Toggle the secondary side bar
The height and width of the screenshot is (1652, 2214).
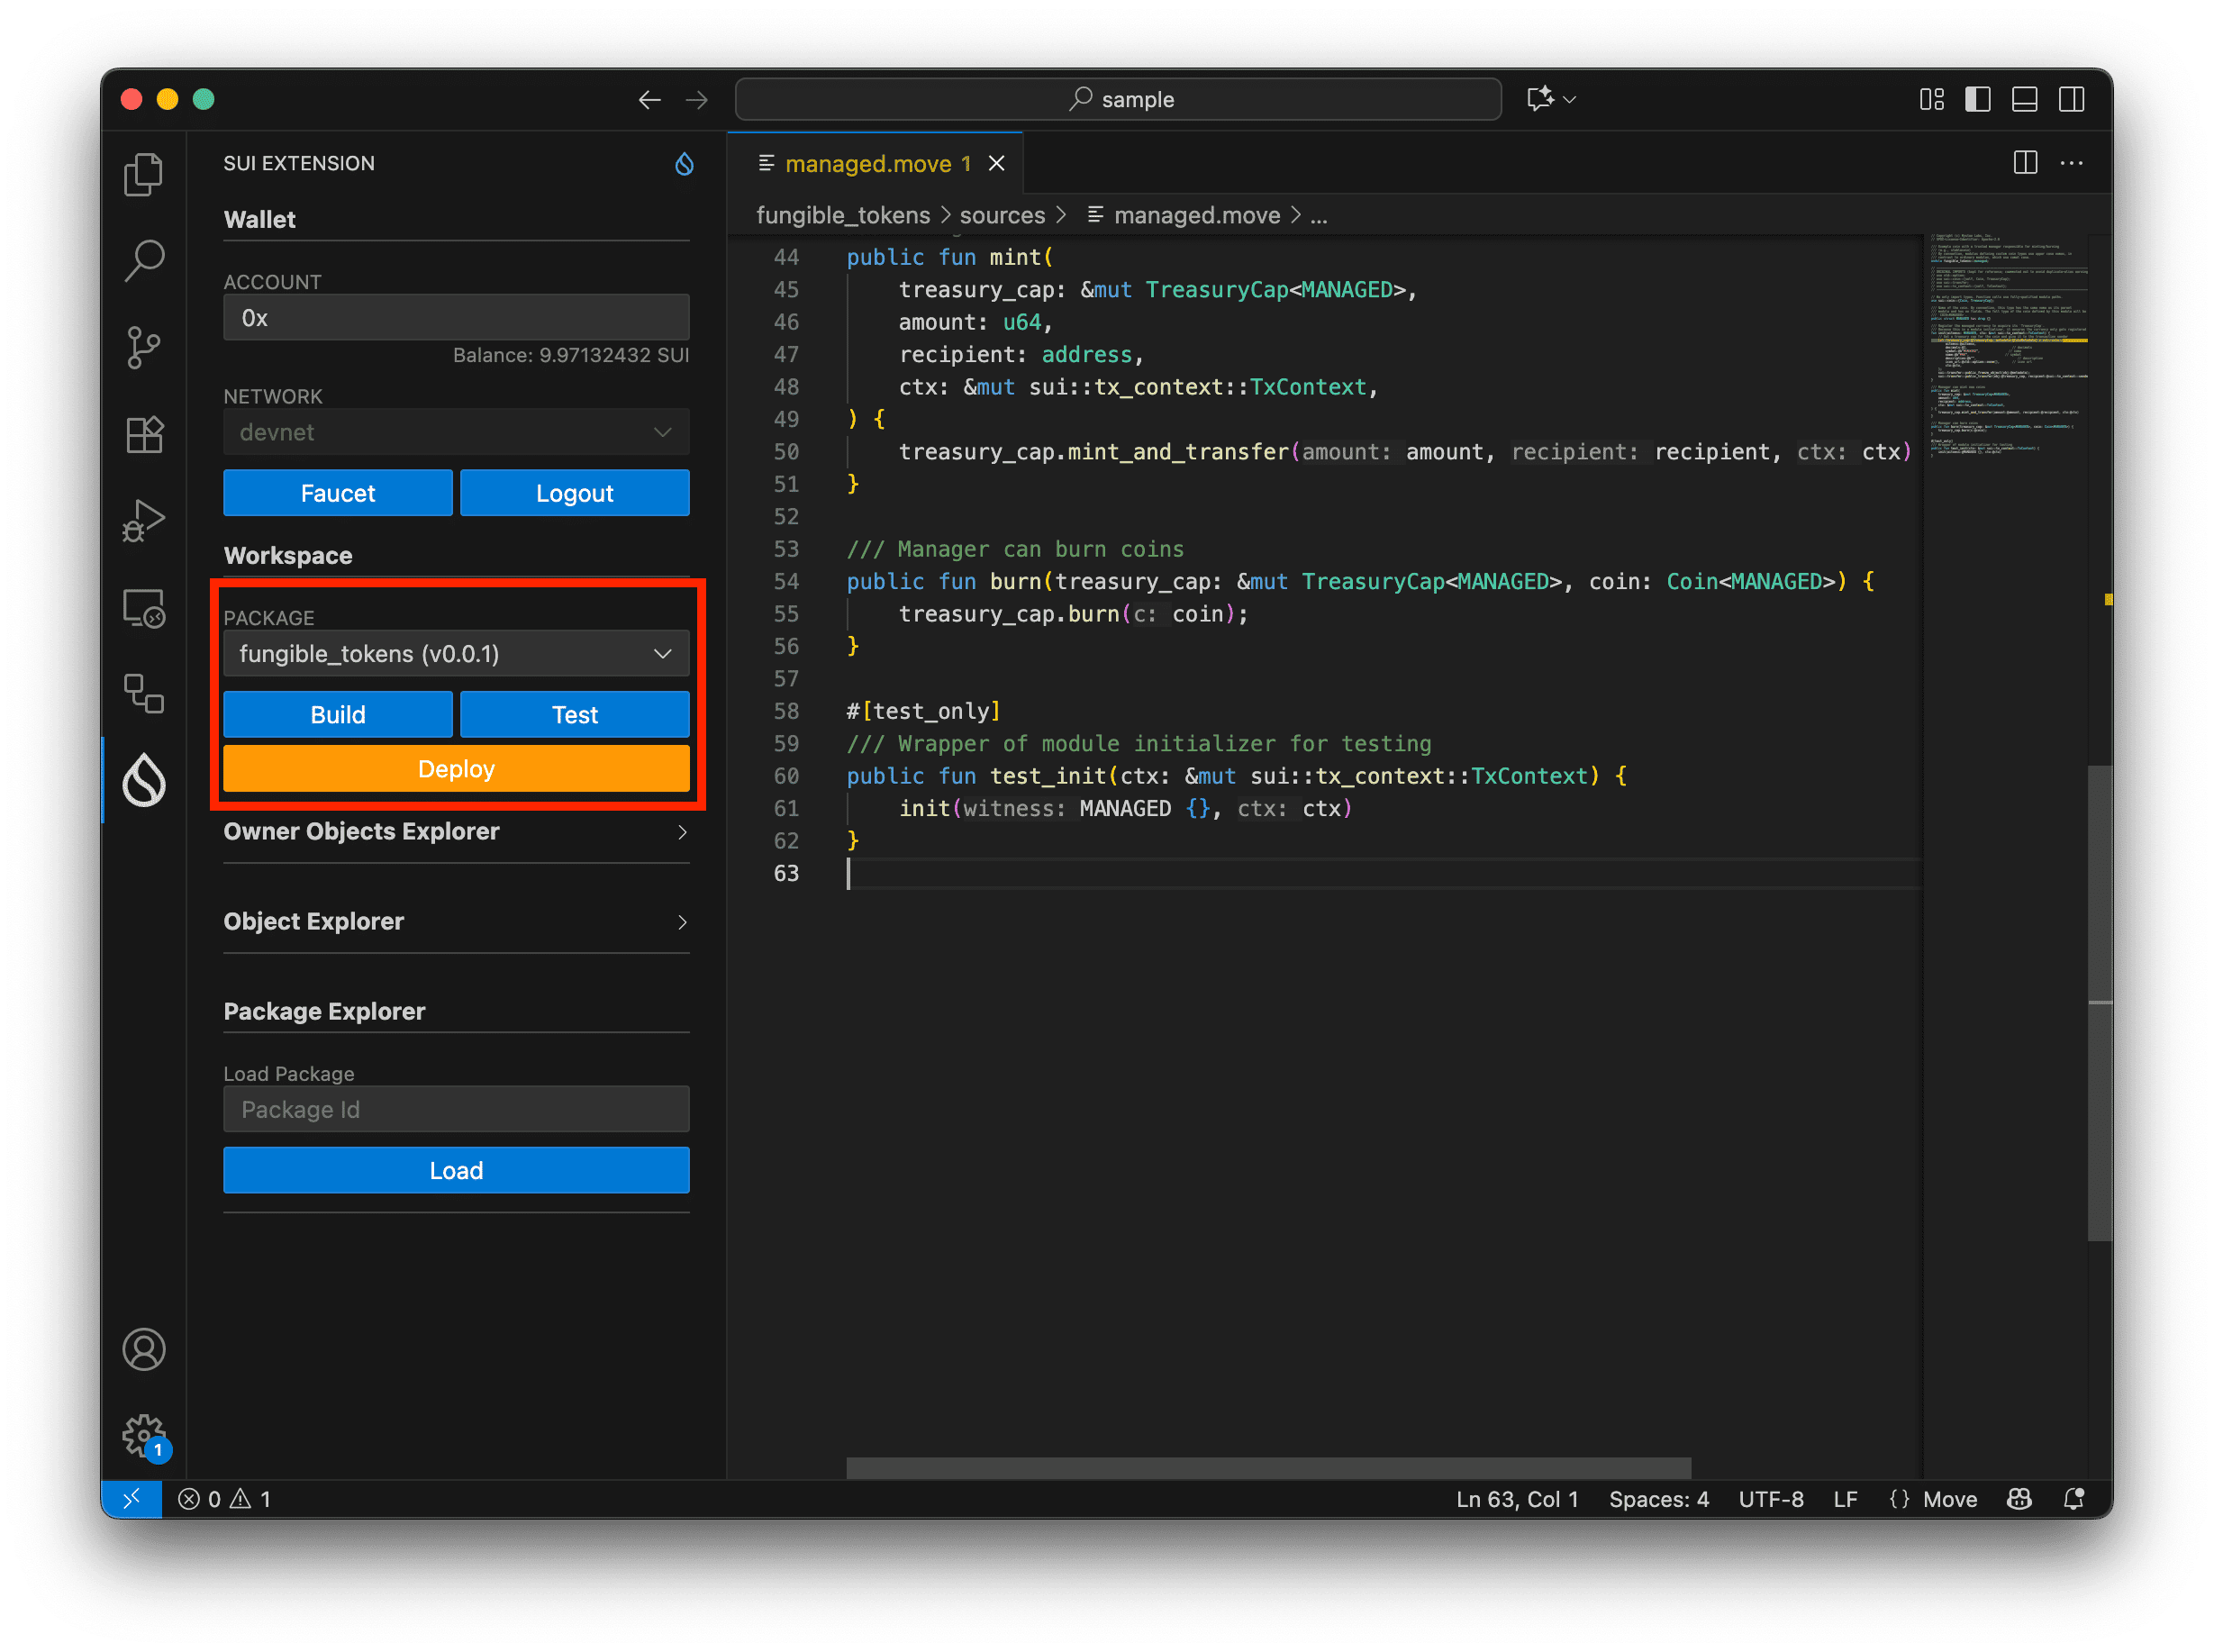coord(2071,99)
